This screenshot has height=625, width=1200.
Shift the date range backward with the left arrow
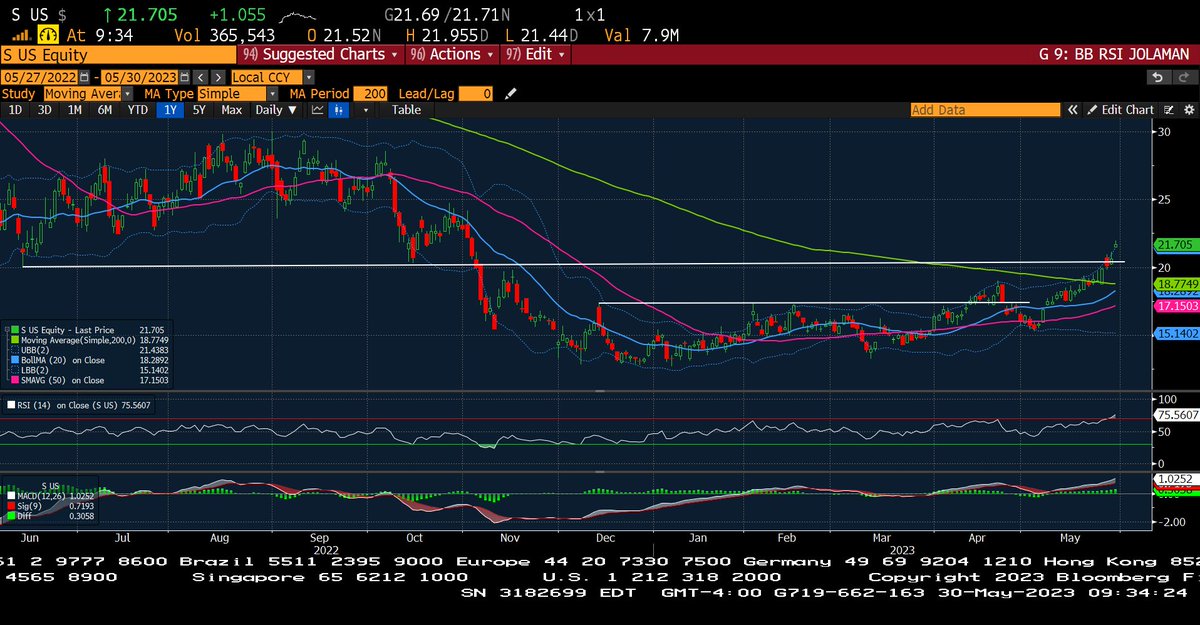click(x=200, y=76)
